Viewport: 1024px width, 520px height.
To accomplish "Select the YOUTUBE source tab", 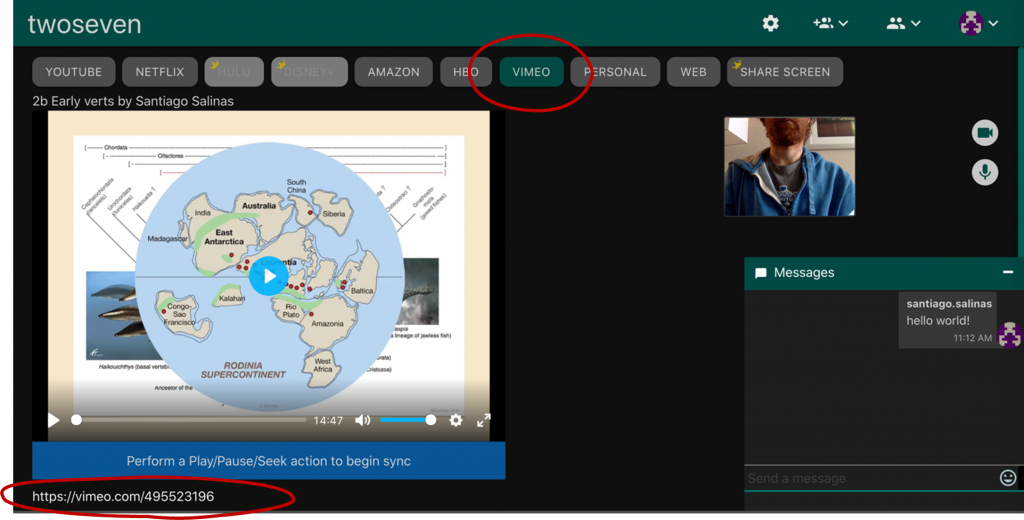I will click(74, 72).
